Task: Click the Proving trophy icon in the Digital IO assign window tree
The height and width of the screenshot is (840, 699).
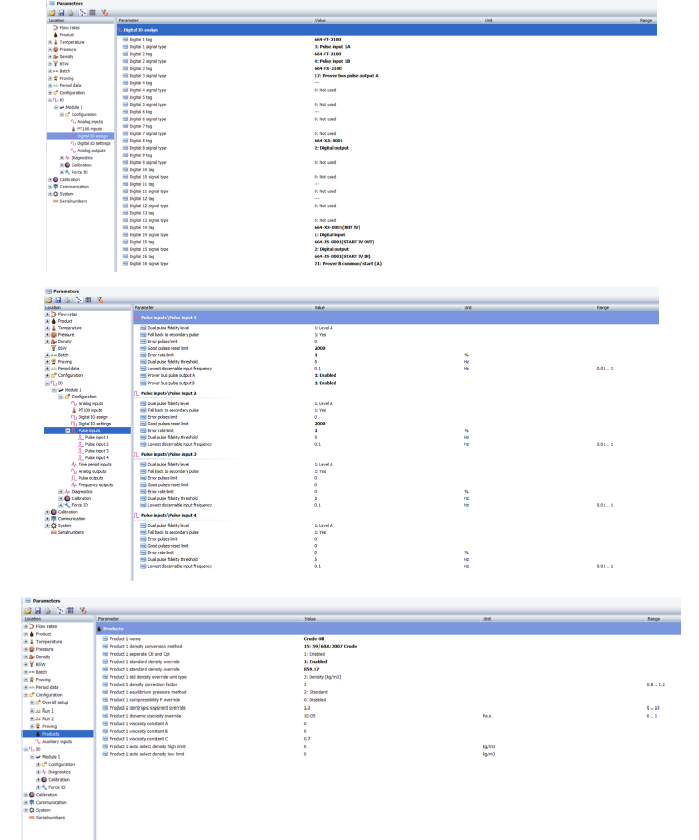Action: click(x=55, y=78)
